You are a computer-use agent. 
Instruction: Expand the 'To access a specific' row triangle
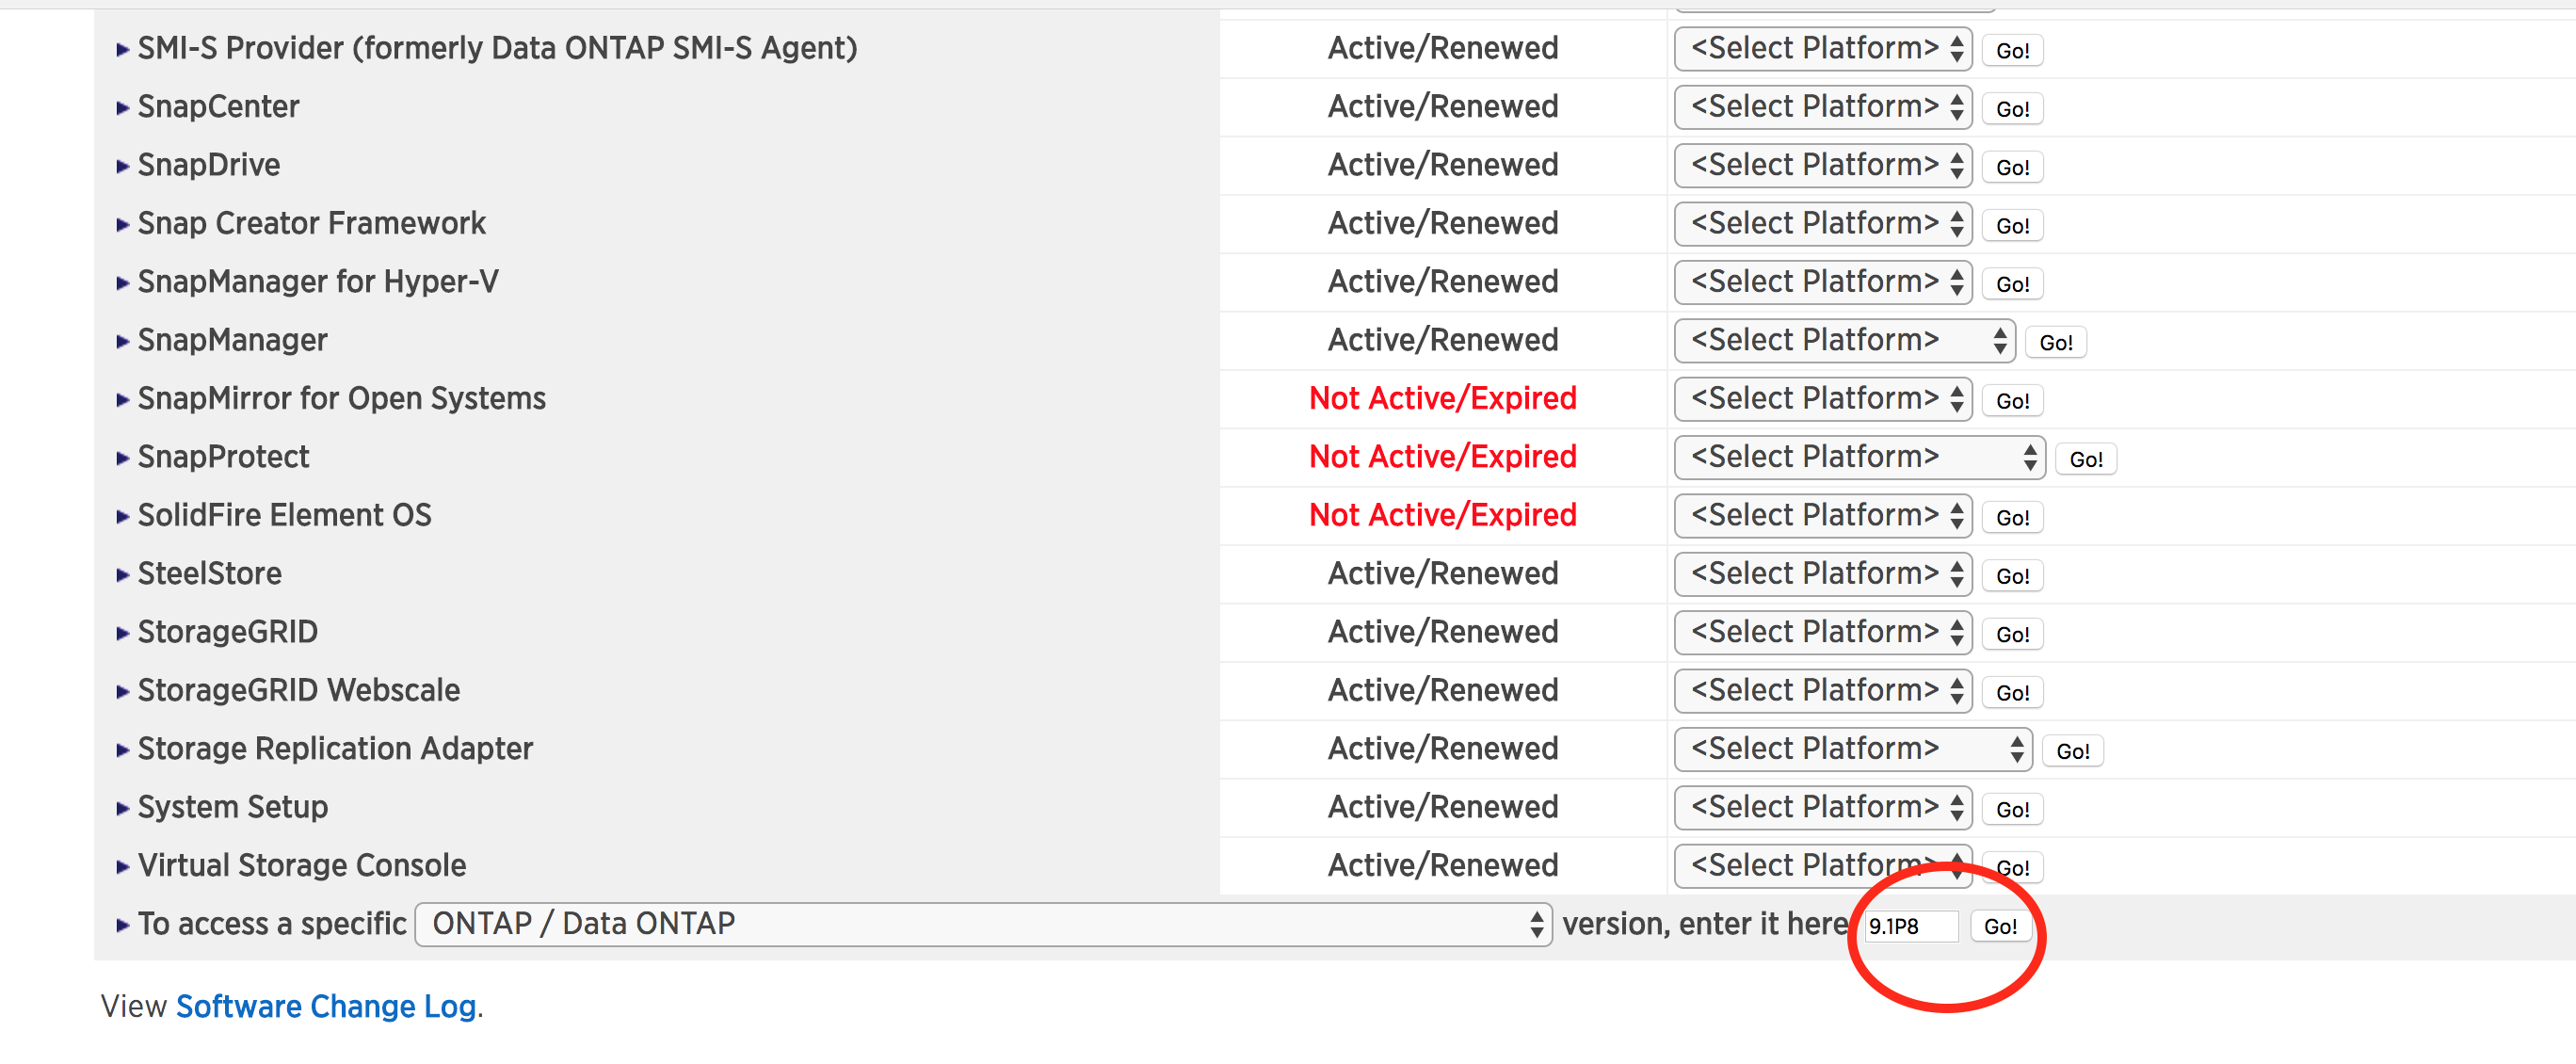[x=122, y=926]
